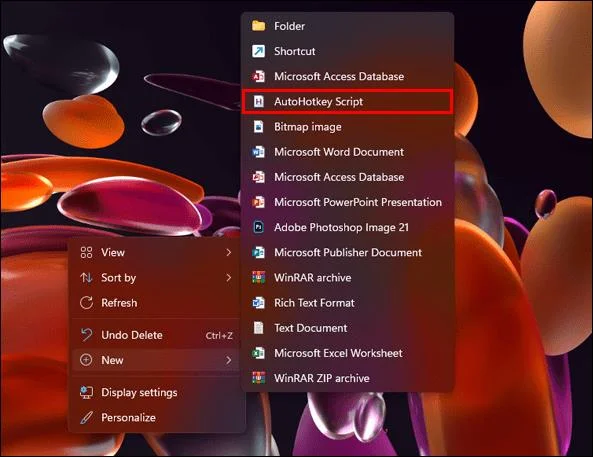The width and height of the screenshot is (593, 457).
Task: Select the Shortcut arrow icon
Action: [x=259, y=51]
